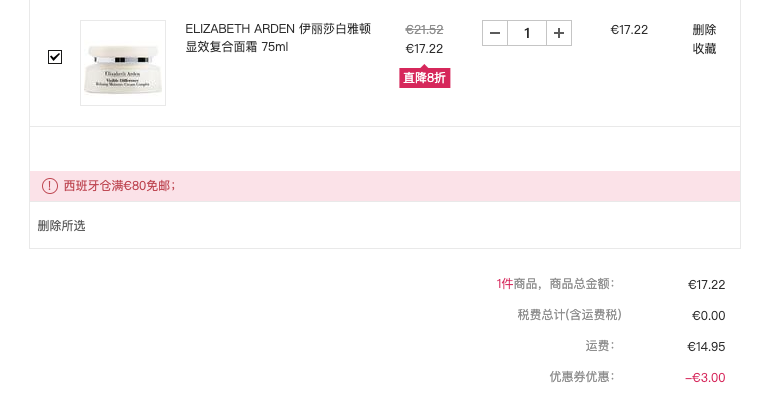770x403 pixels.
Task: Click the 优惠券优惠 coupon label
Action: tap(581, 377)
